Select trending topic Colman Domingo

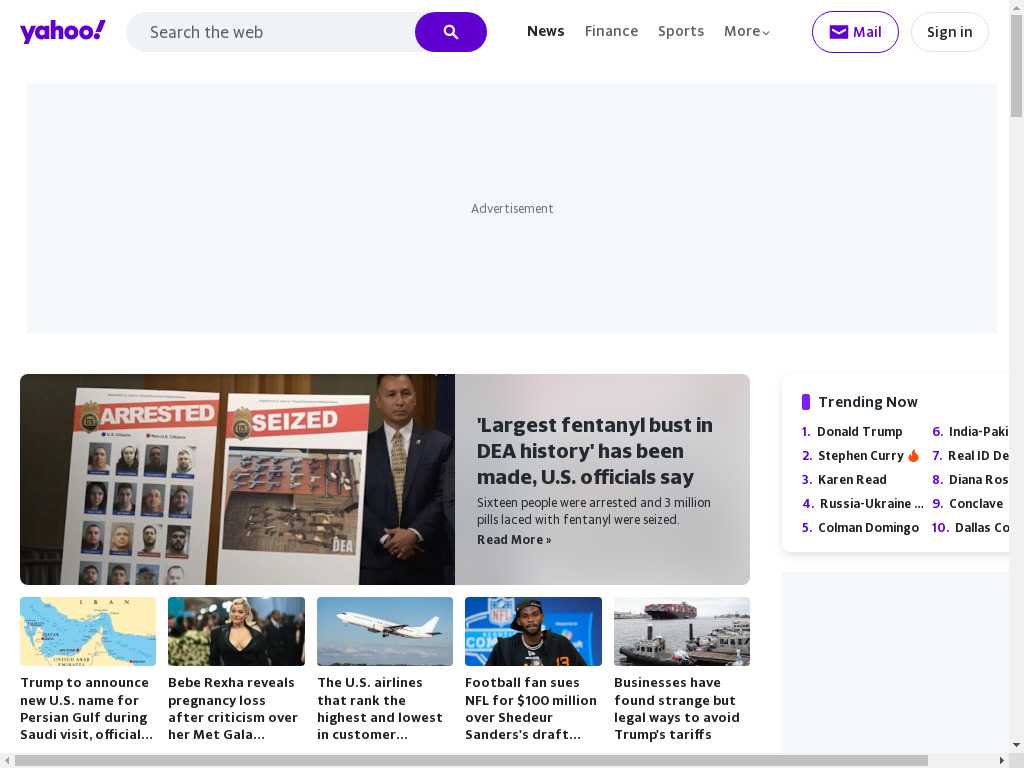869,528
